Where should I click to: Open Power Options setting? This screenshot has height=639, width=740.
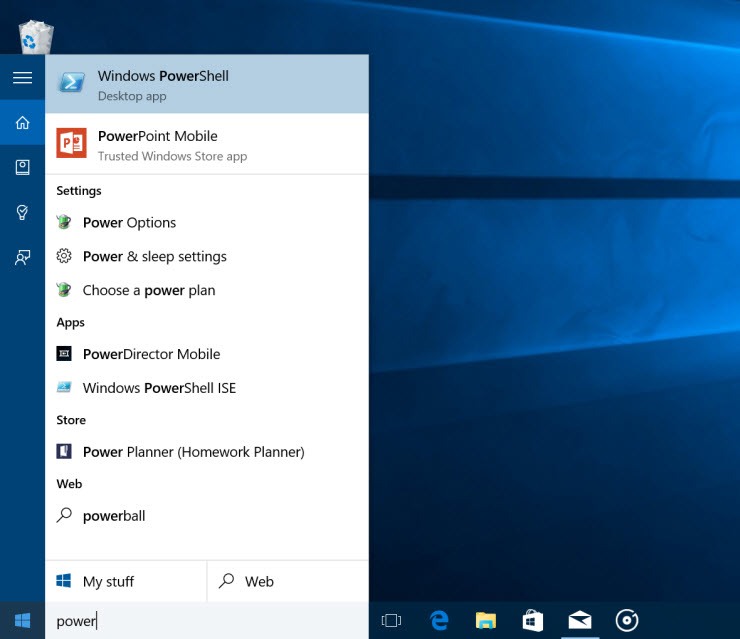click(129, 223)
